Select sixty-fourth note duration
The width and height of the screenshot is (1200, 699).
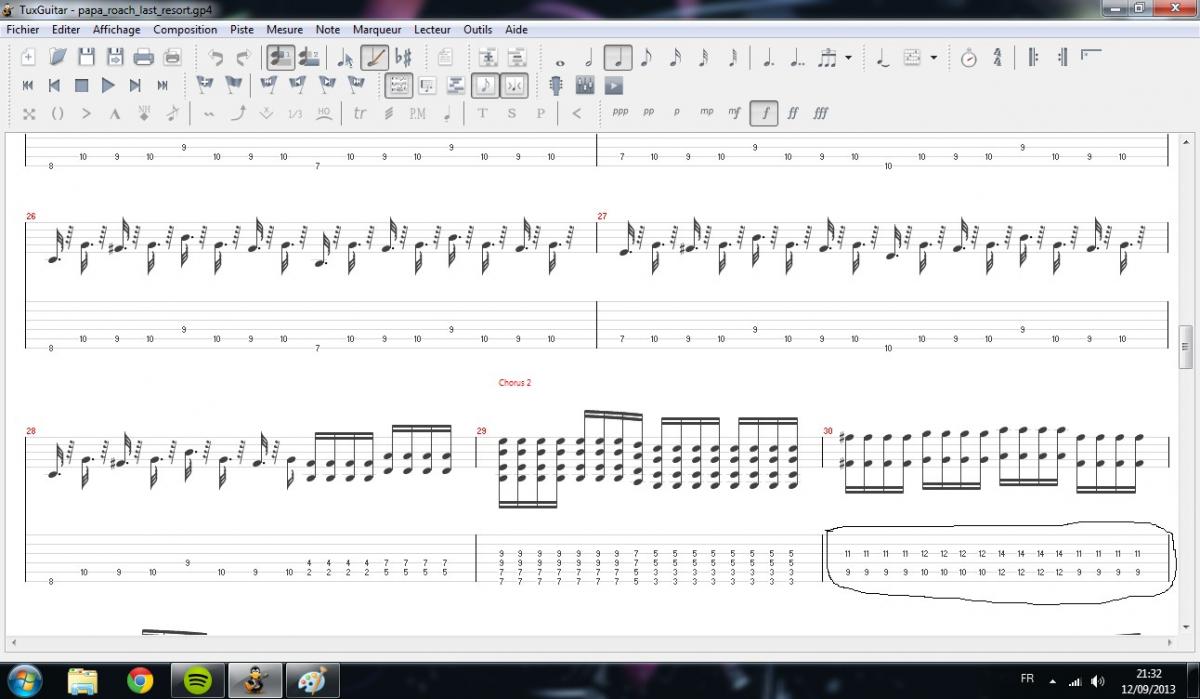click(733, 57)
